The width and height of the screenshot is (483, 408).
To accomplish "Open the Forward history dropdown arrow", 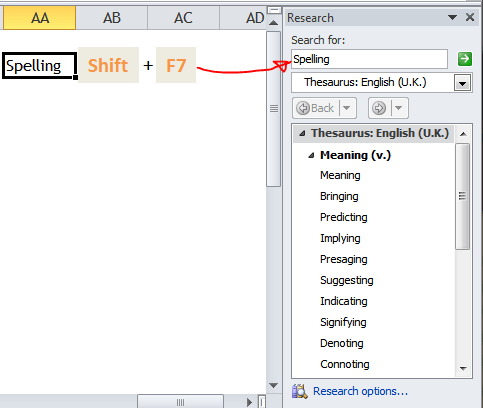I will (x=399, y=108).
